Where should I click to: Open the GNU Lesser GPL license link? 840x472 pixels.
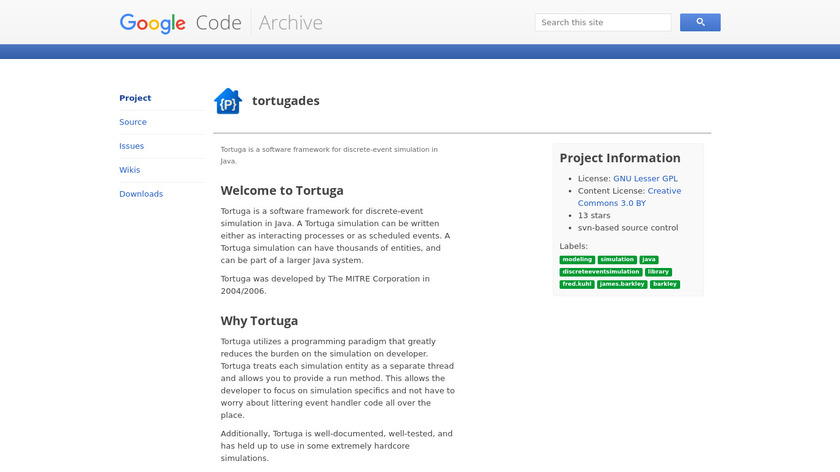click(x=645, y=178)
